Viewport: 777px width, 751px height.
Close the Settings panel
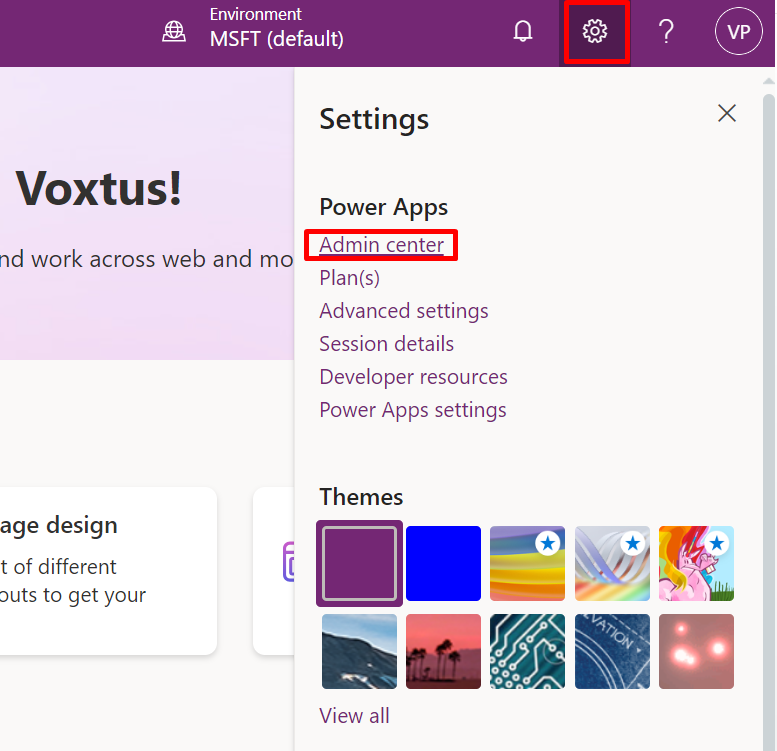tap(727, 113)
